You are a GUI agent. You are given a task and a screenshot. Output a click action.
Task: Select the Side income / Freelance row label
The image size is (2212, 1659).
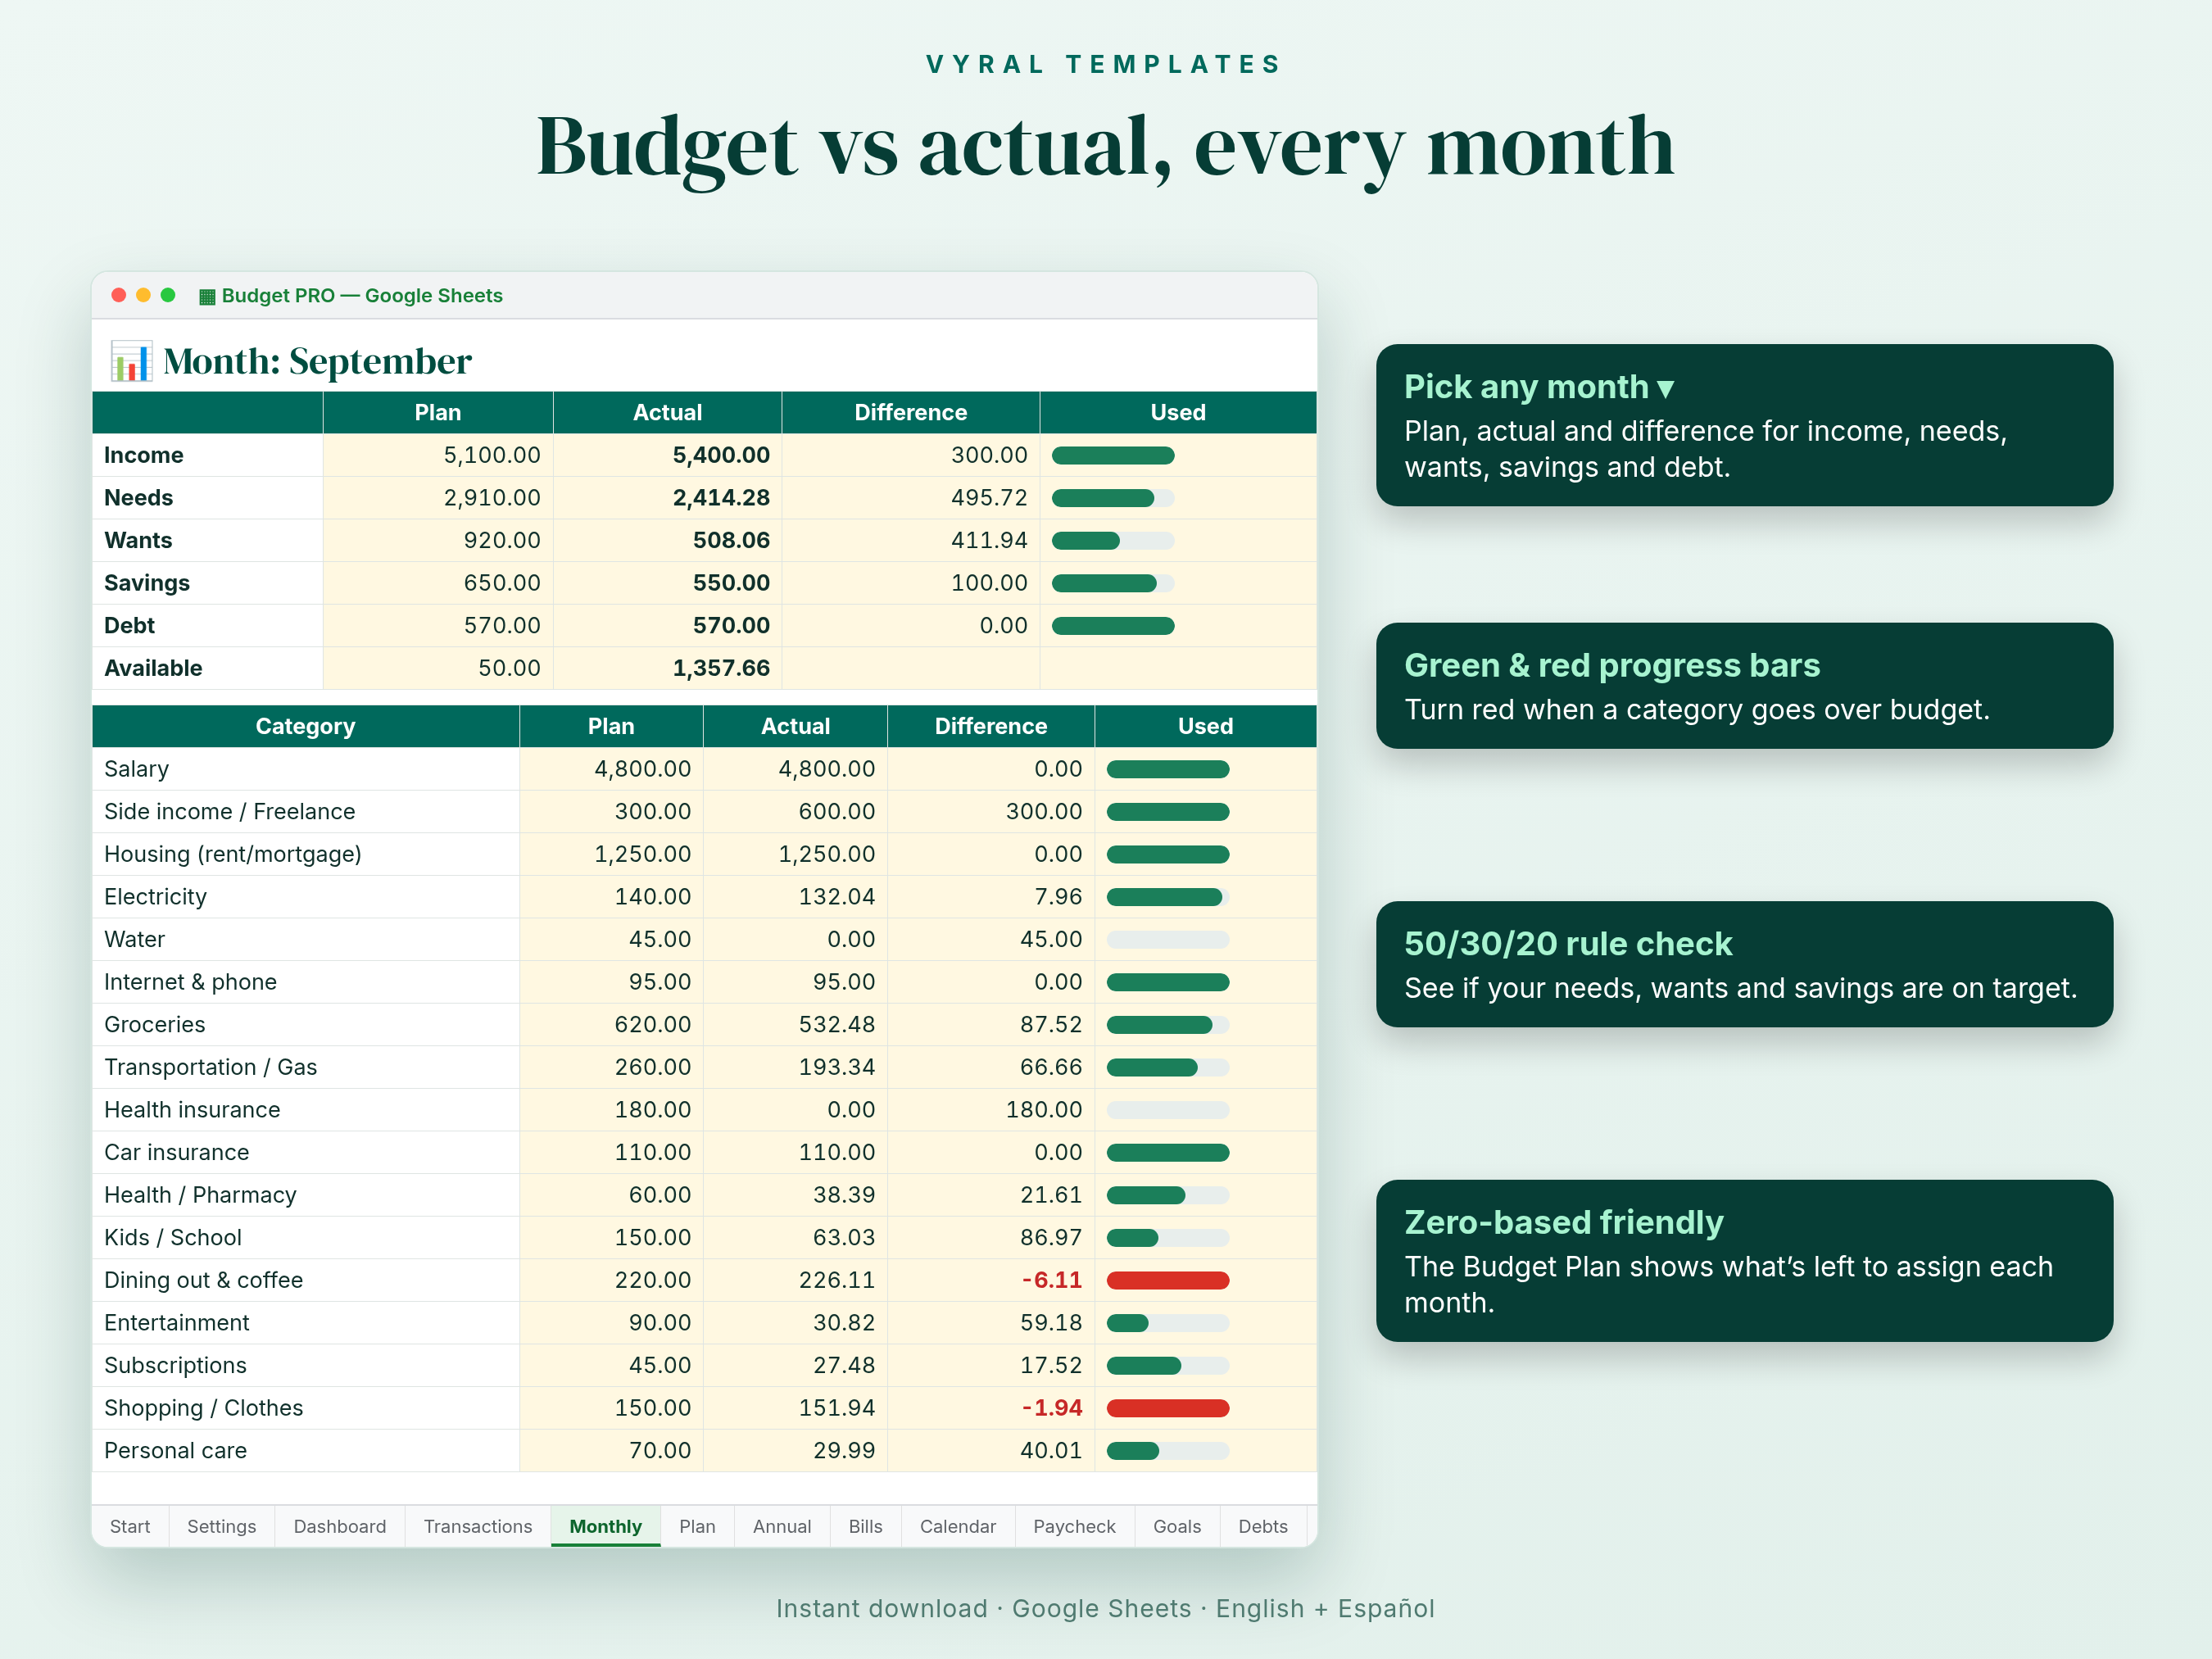(229, 811)
